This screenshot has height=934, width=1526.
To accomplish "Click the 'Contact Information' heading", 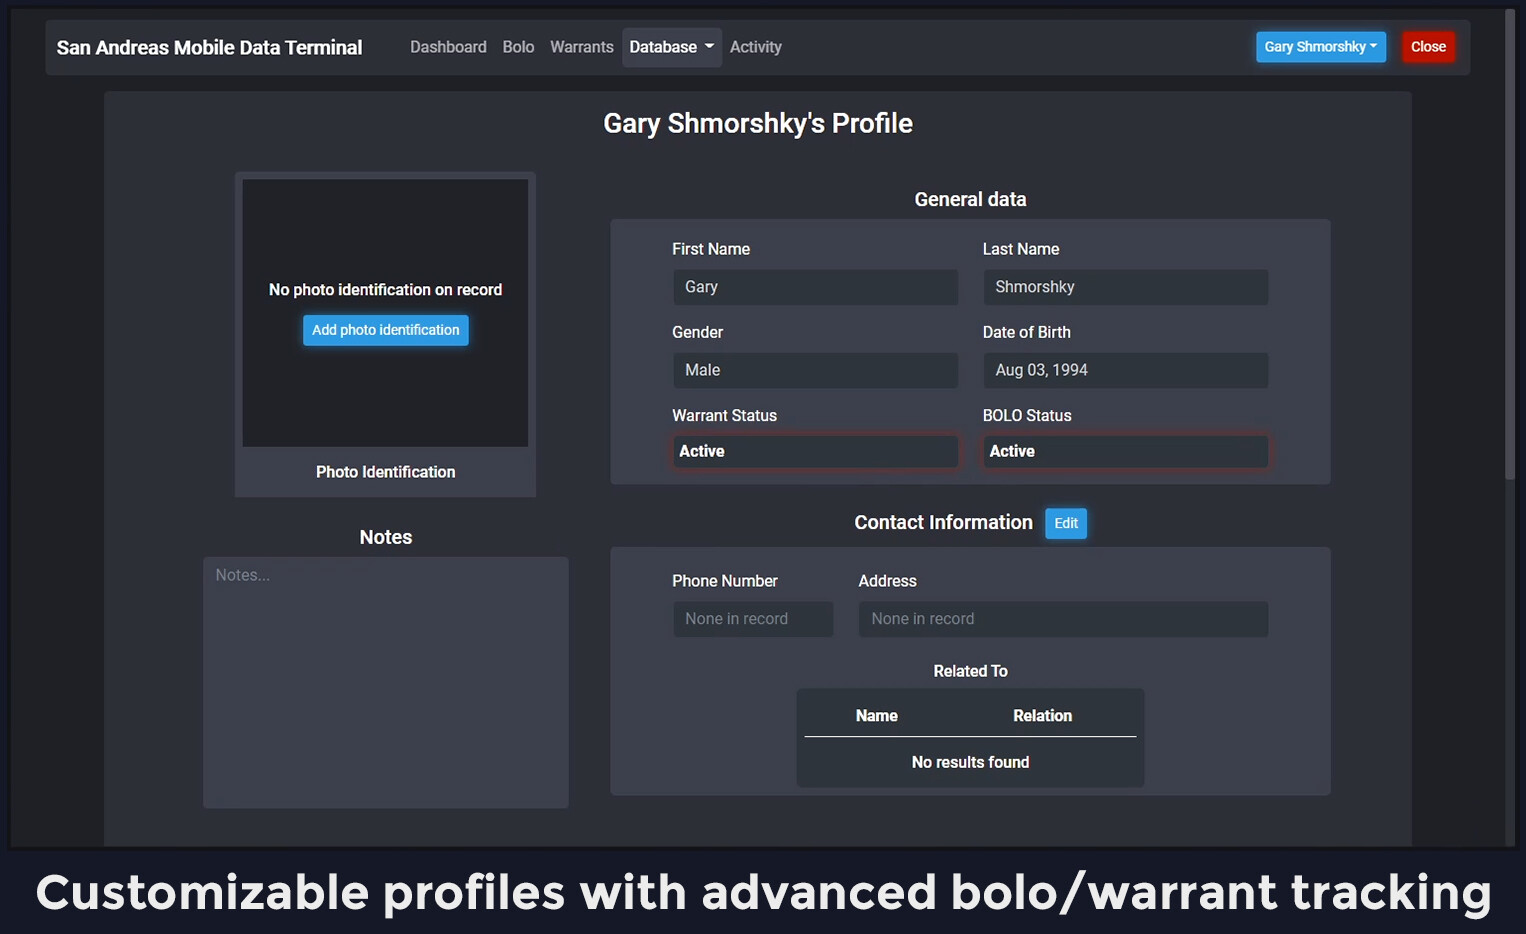I will click(x=943, y=522).
